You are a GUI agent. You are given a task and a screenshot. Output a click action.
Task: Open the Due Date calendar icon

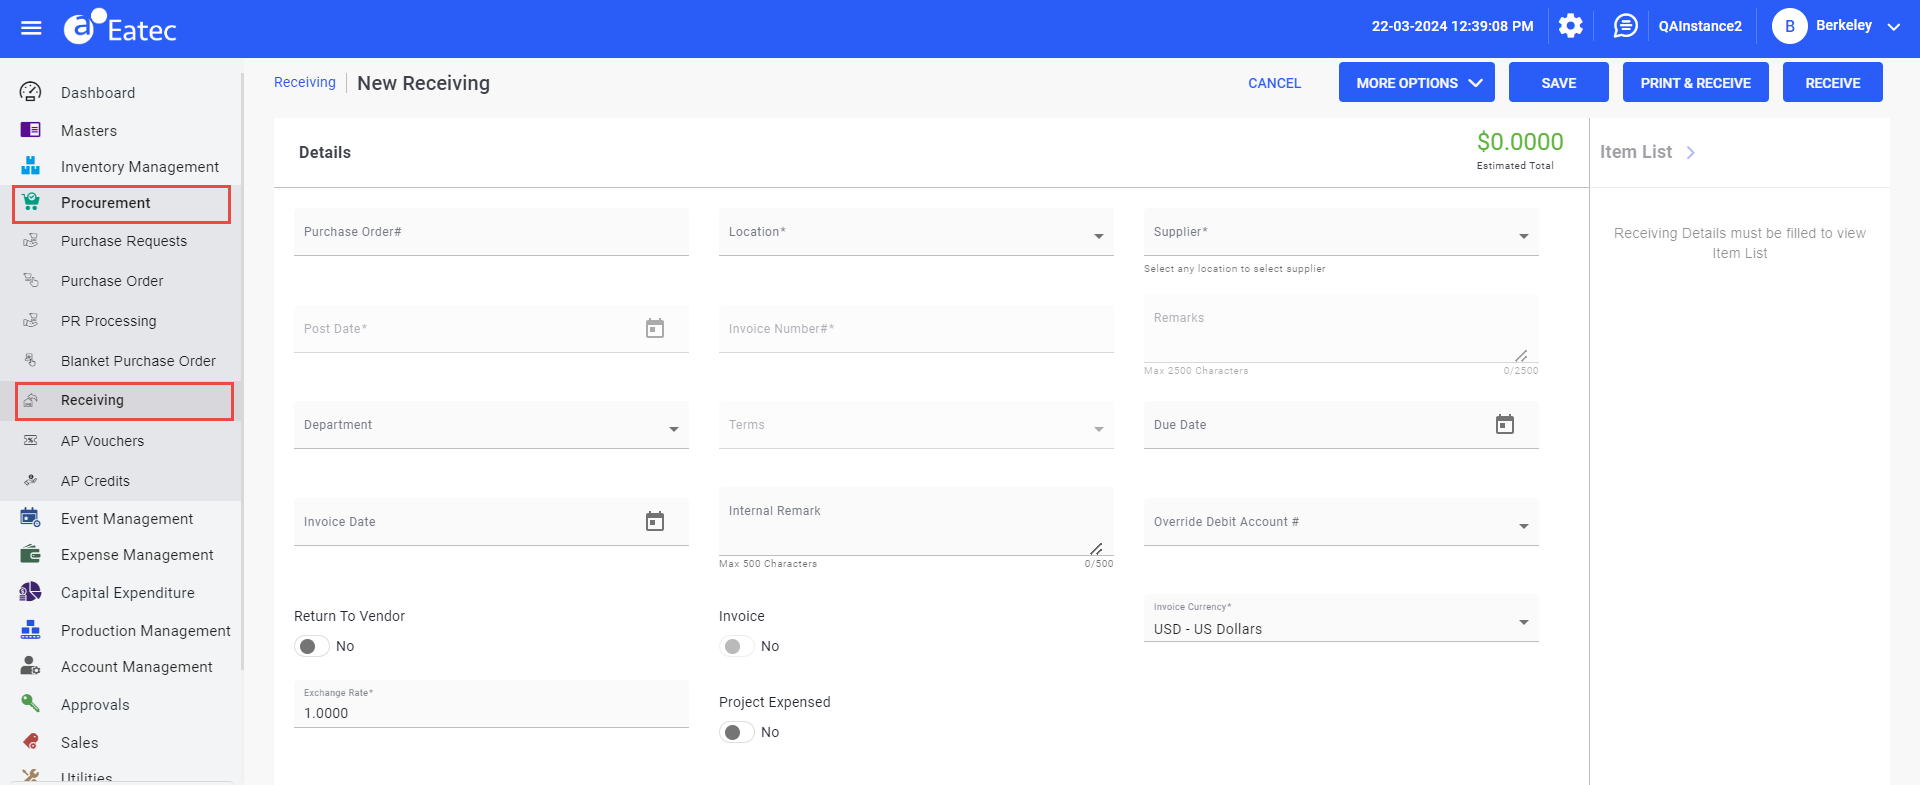[1504, 425]
